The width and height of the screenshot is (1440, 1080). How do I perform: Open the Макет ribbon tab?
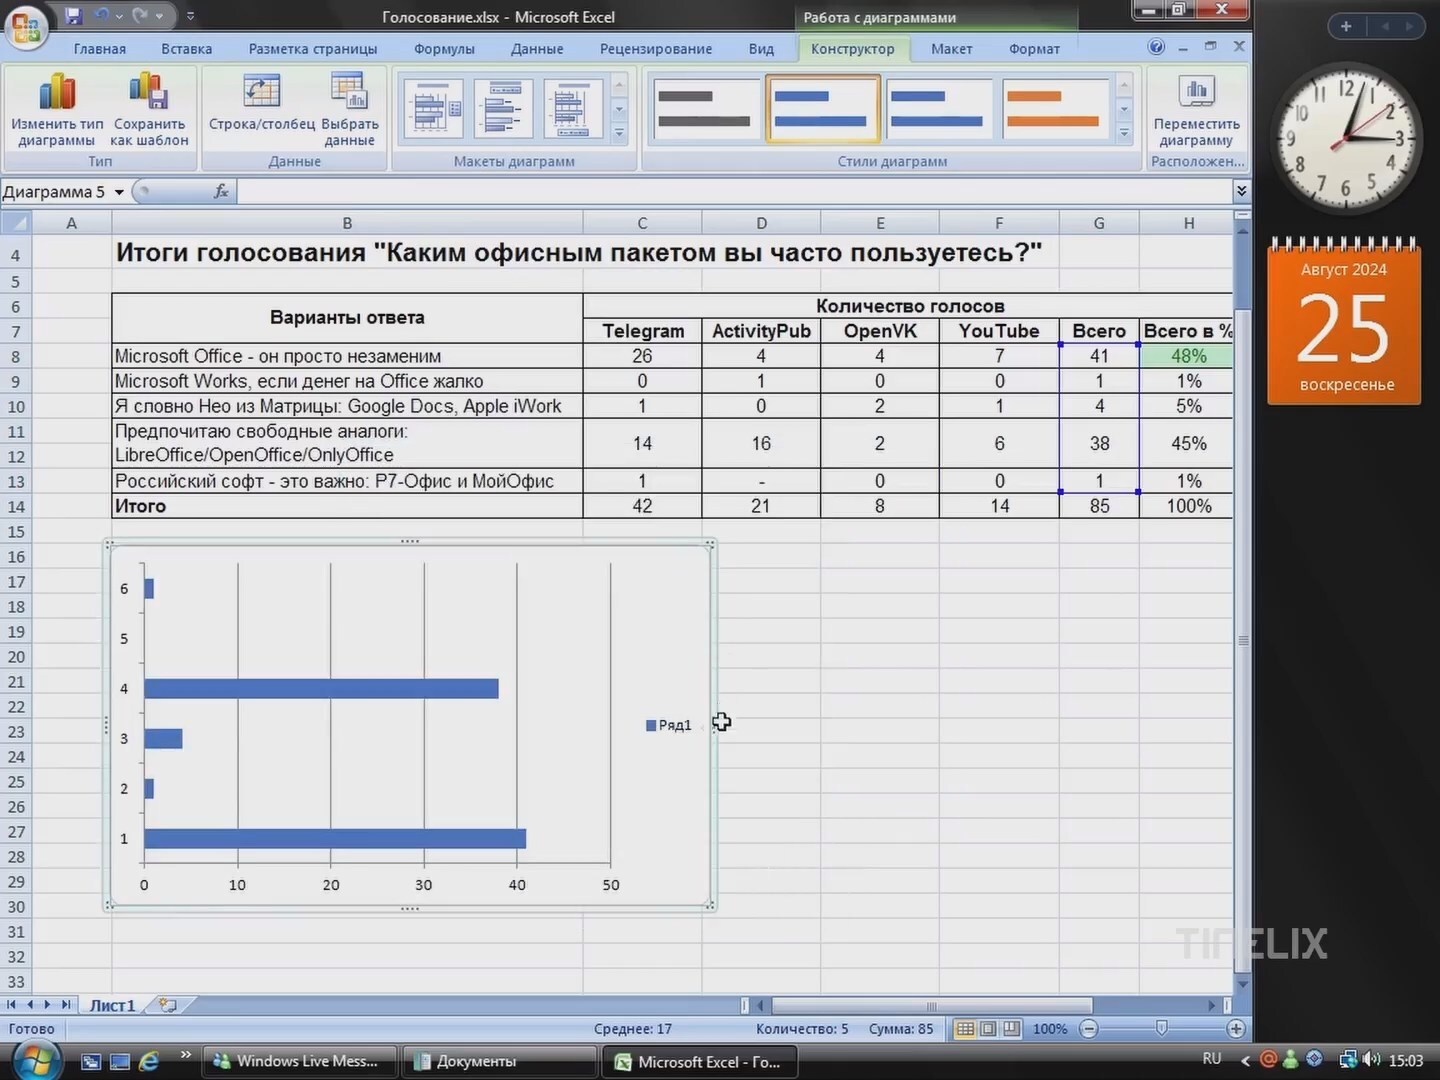(x=951, y=49)
